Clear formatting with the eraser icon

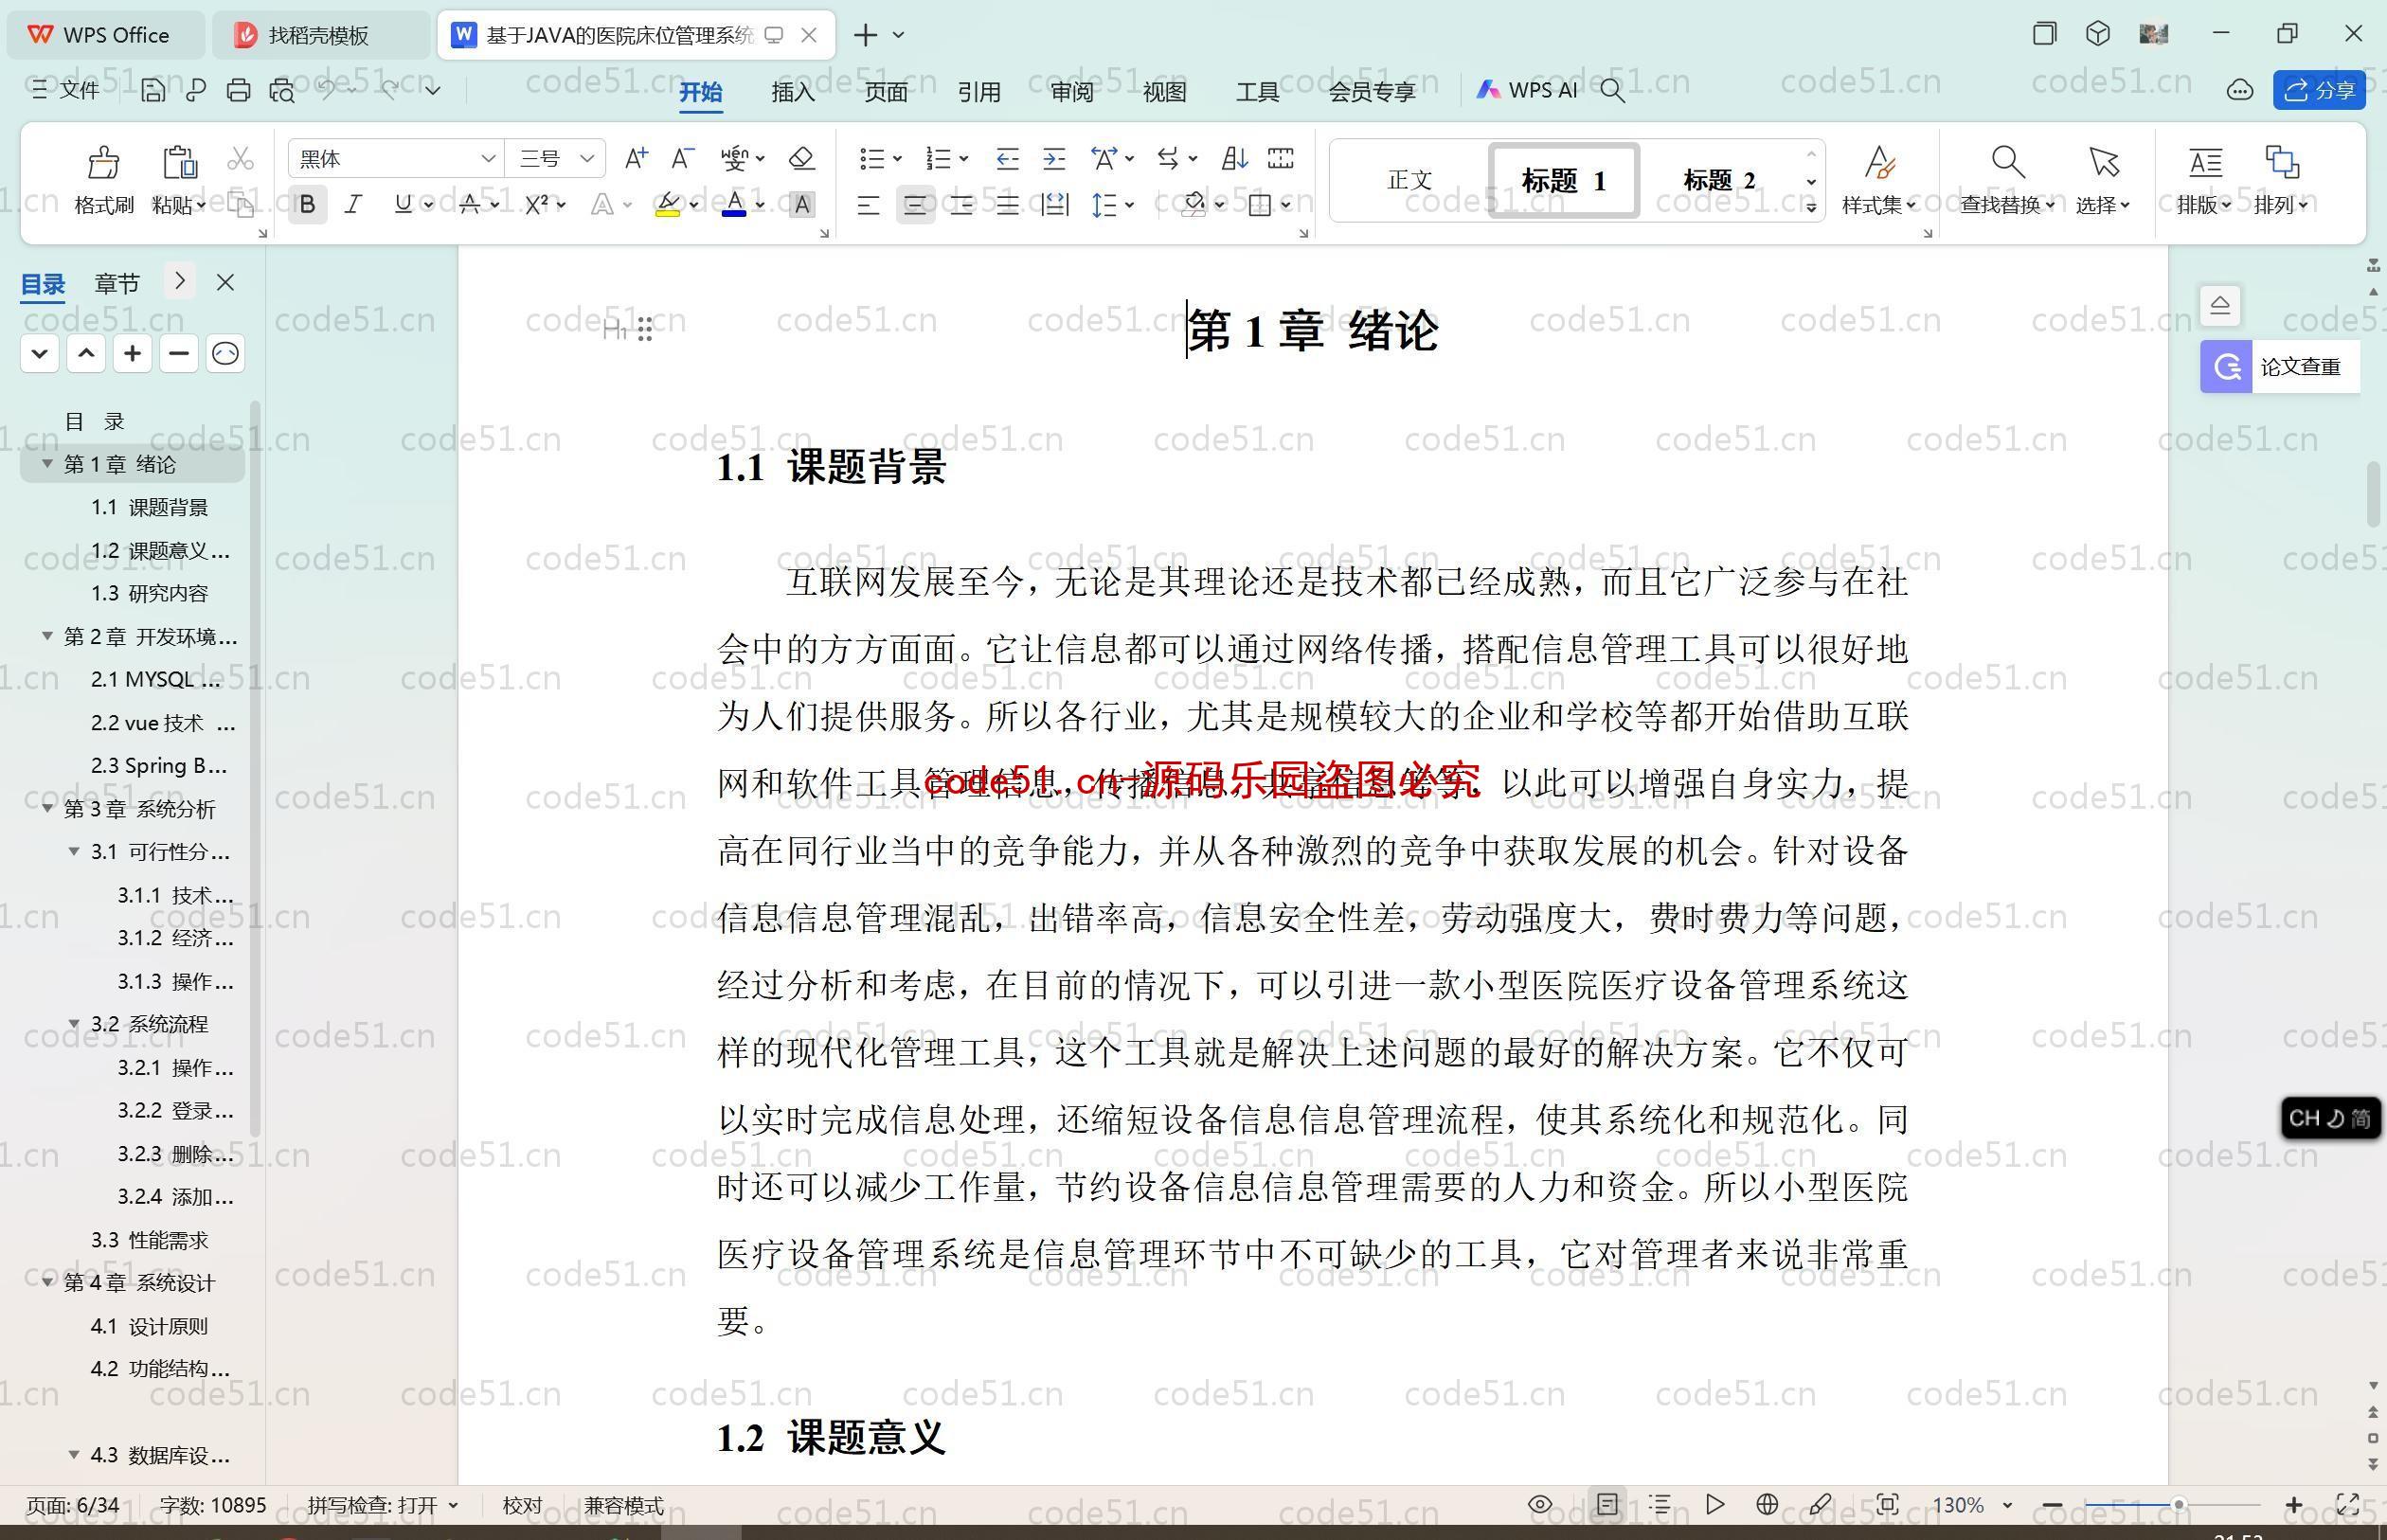point(801,158)
